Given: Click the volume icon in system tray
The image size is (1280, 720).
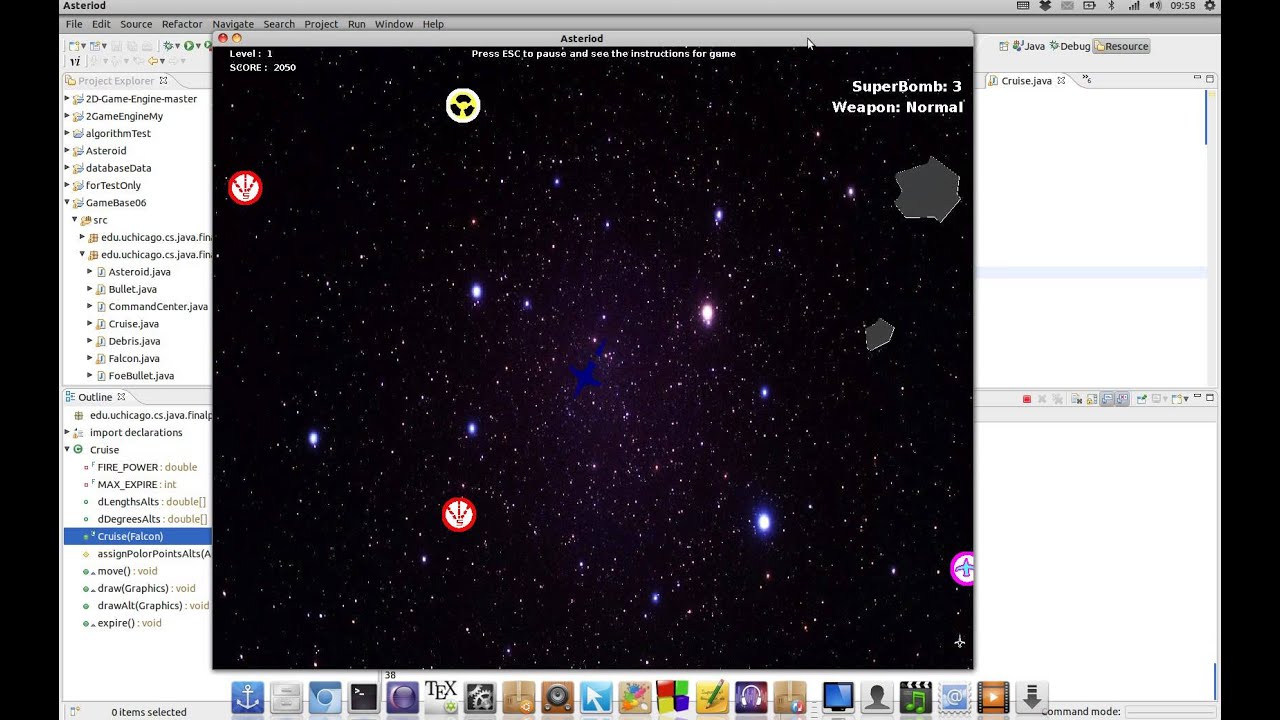Looking at the screenshot, I should pyautogui.click(x=1156, y=6).
